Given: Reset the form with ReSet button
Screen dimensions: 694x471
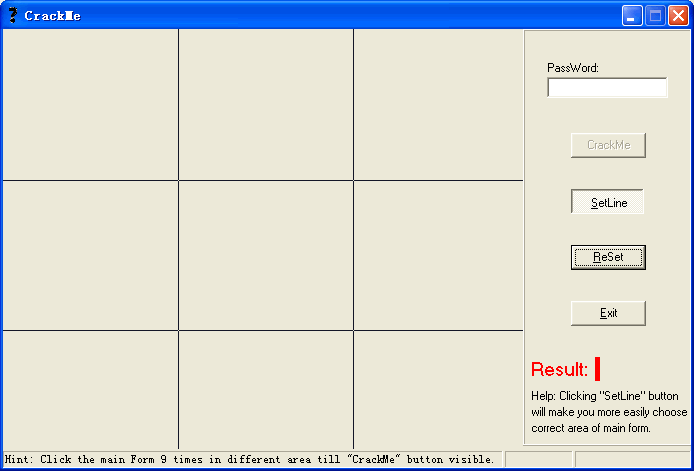Looking at the screenshot, I should tap(608, 257).
